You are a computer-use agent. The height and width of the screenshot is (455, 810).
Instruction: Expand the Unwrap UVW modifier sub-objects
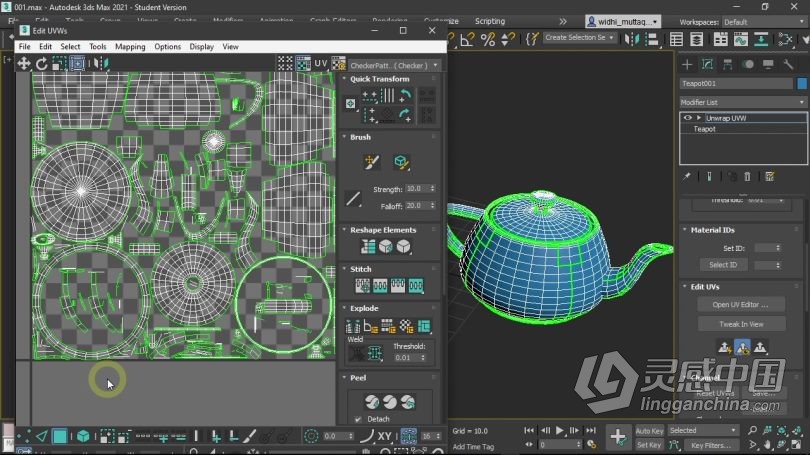[698, 118]
